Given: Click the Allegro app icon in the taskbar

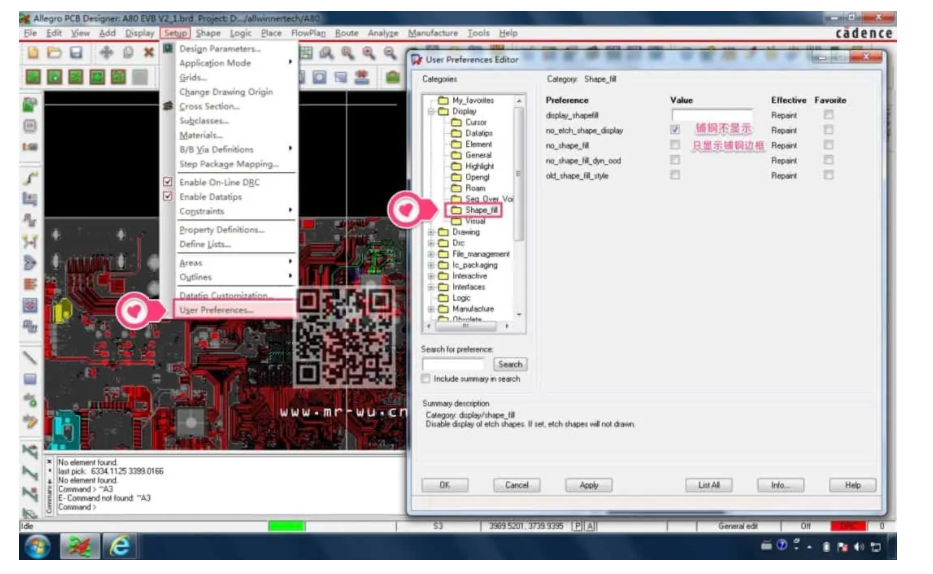Looking at the screenshot, I should pyautogui.click(x=79, y=546).
